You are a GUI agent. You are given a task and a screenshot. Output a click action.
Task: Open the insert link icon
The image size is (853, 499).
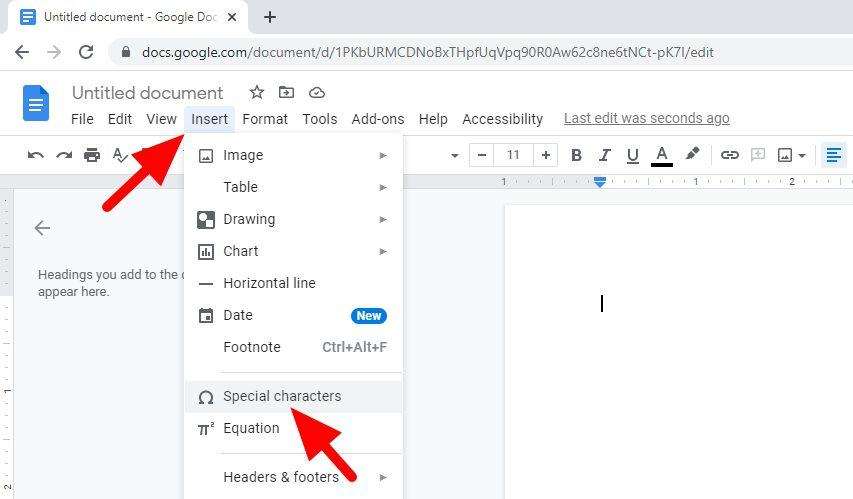coord(730,155)
